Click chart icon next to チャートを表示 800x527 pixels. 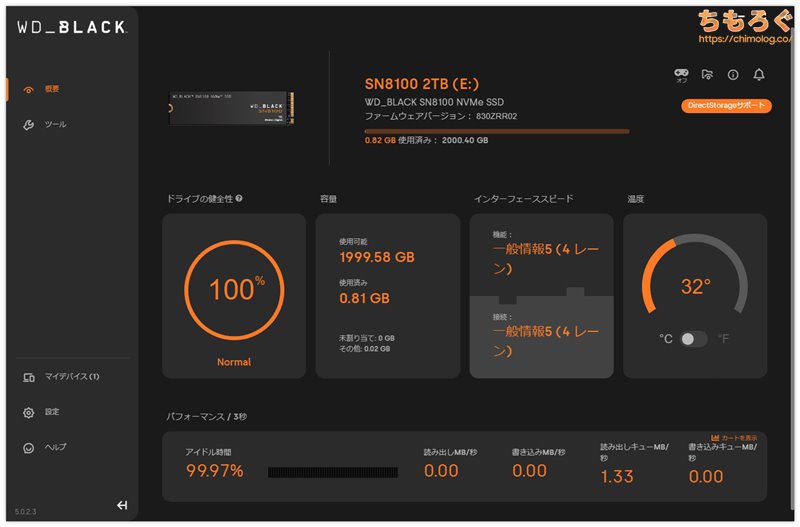click(715, 438)
